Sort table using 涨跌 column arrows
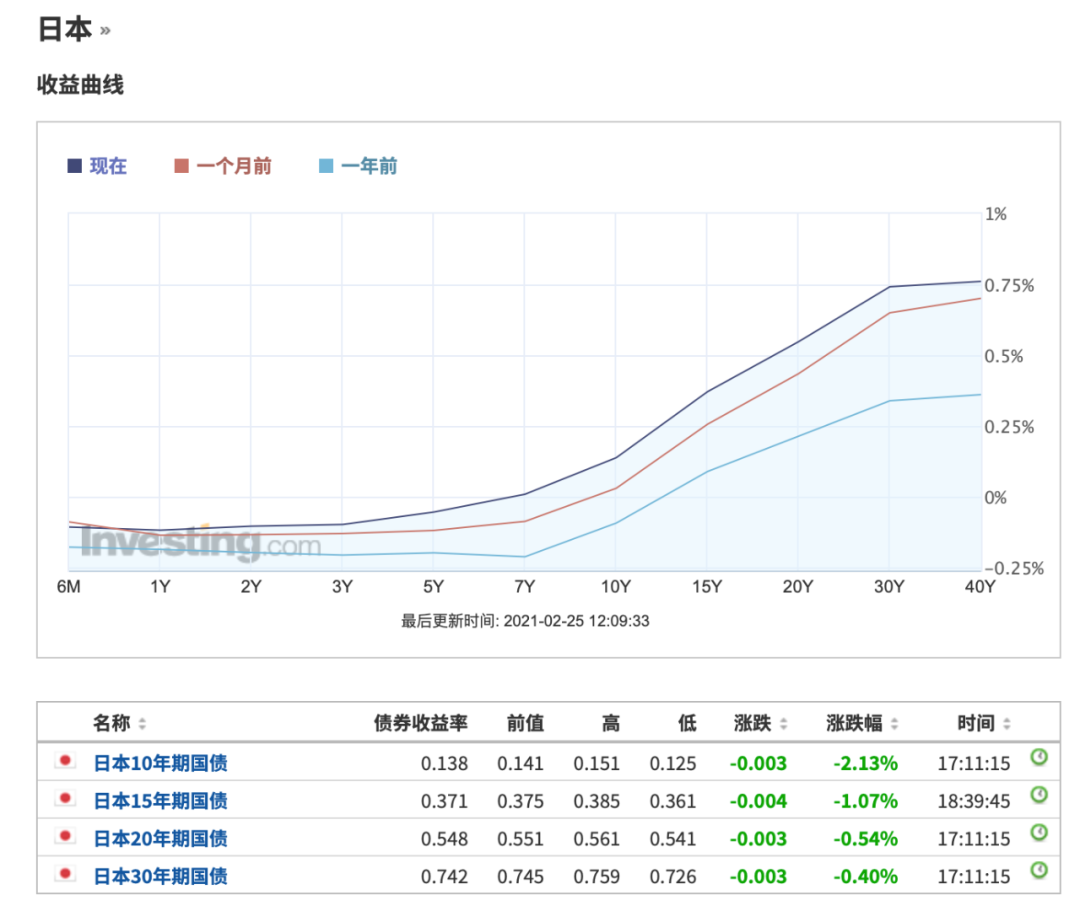 pos(783,724)
